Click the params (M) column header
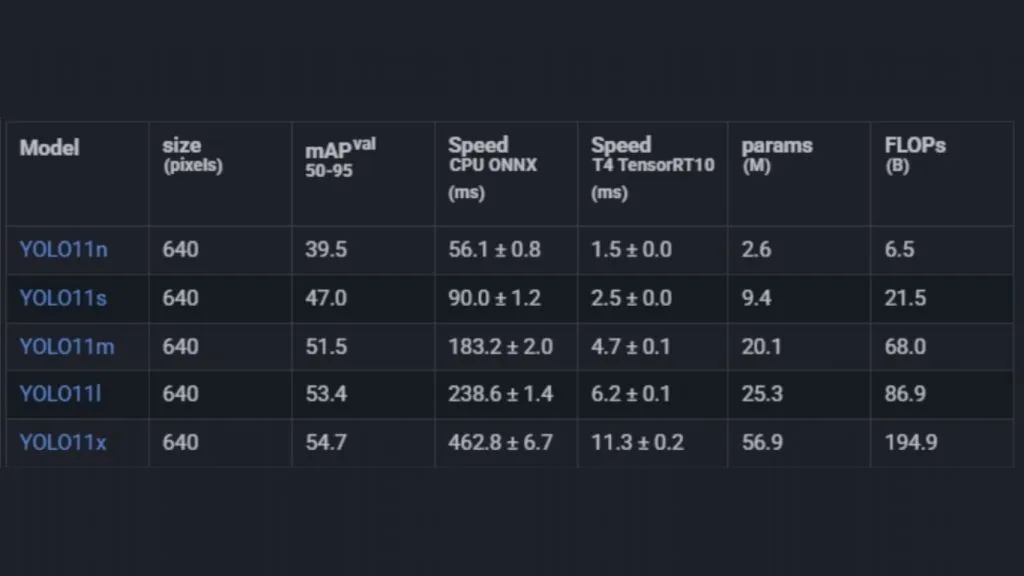 tap(776, 155)
